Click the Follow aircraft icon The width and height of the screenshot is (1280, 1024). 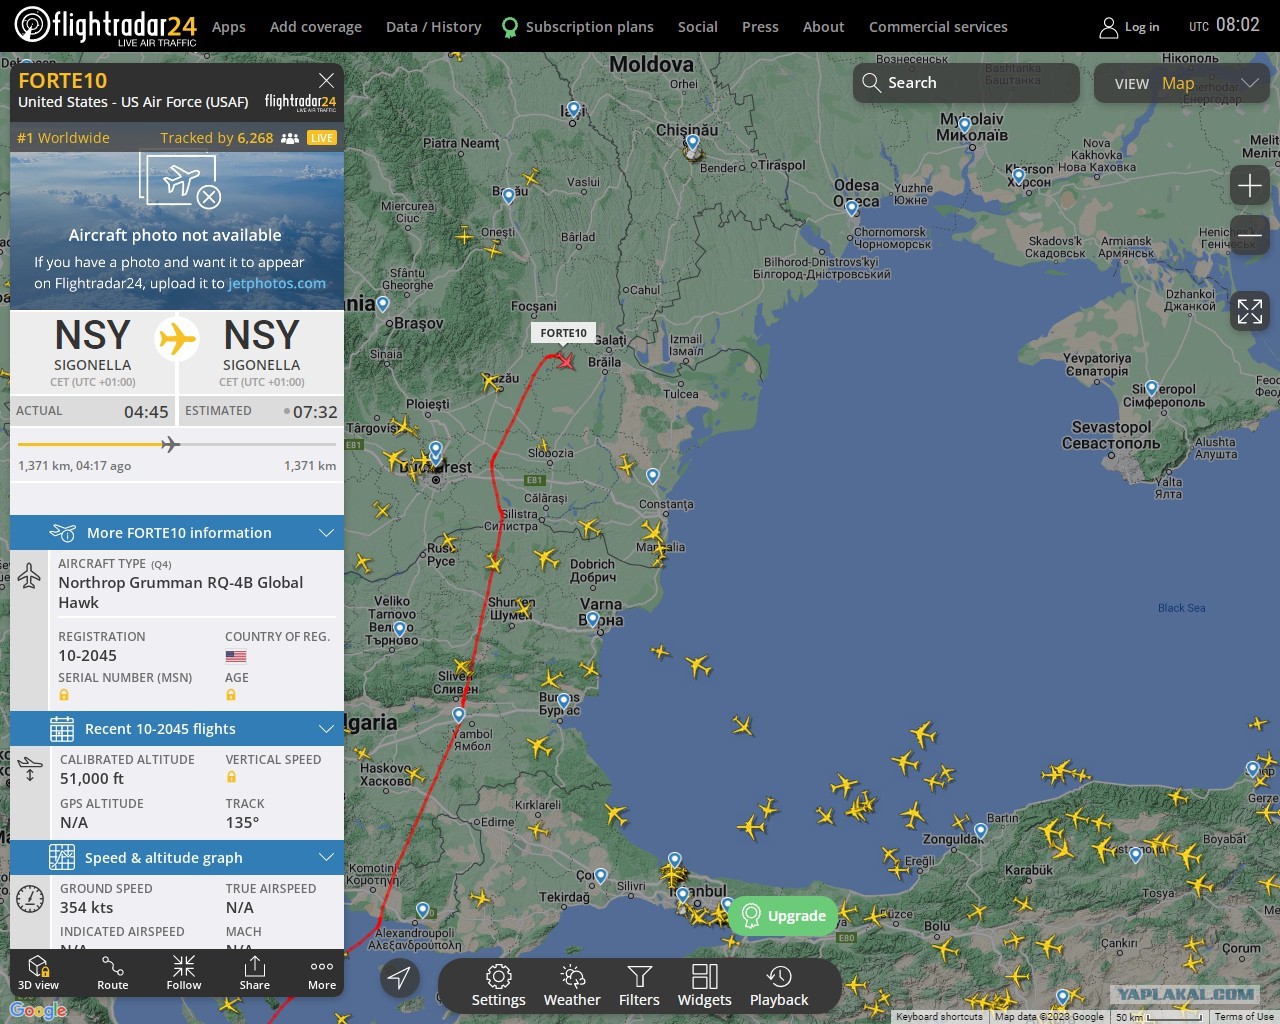point(184,973)
